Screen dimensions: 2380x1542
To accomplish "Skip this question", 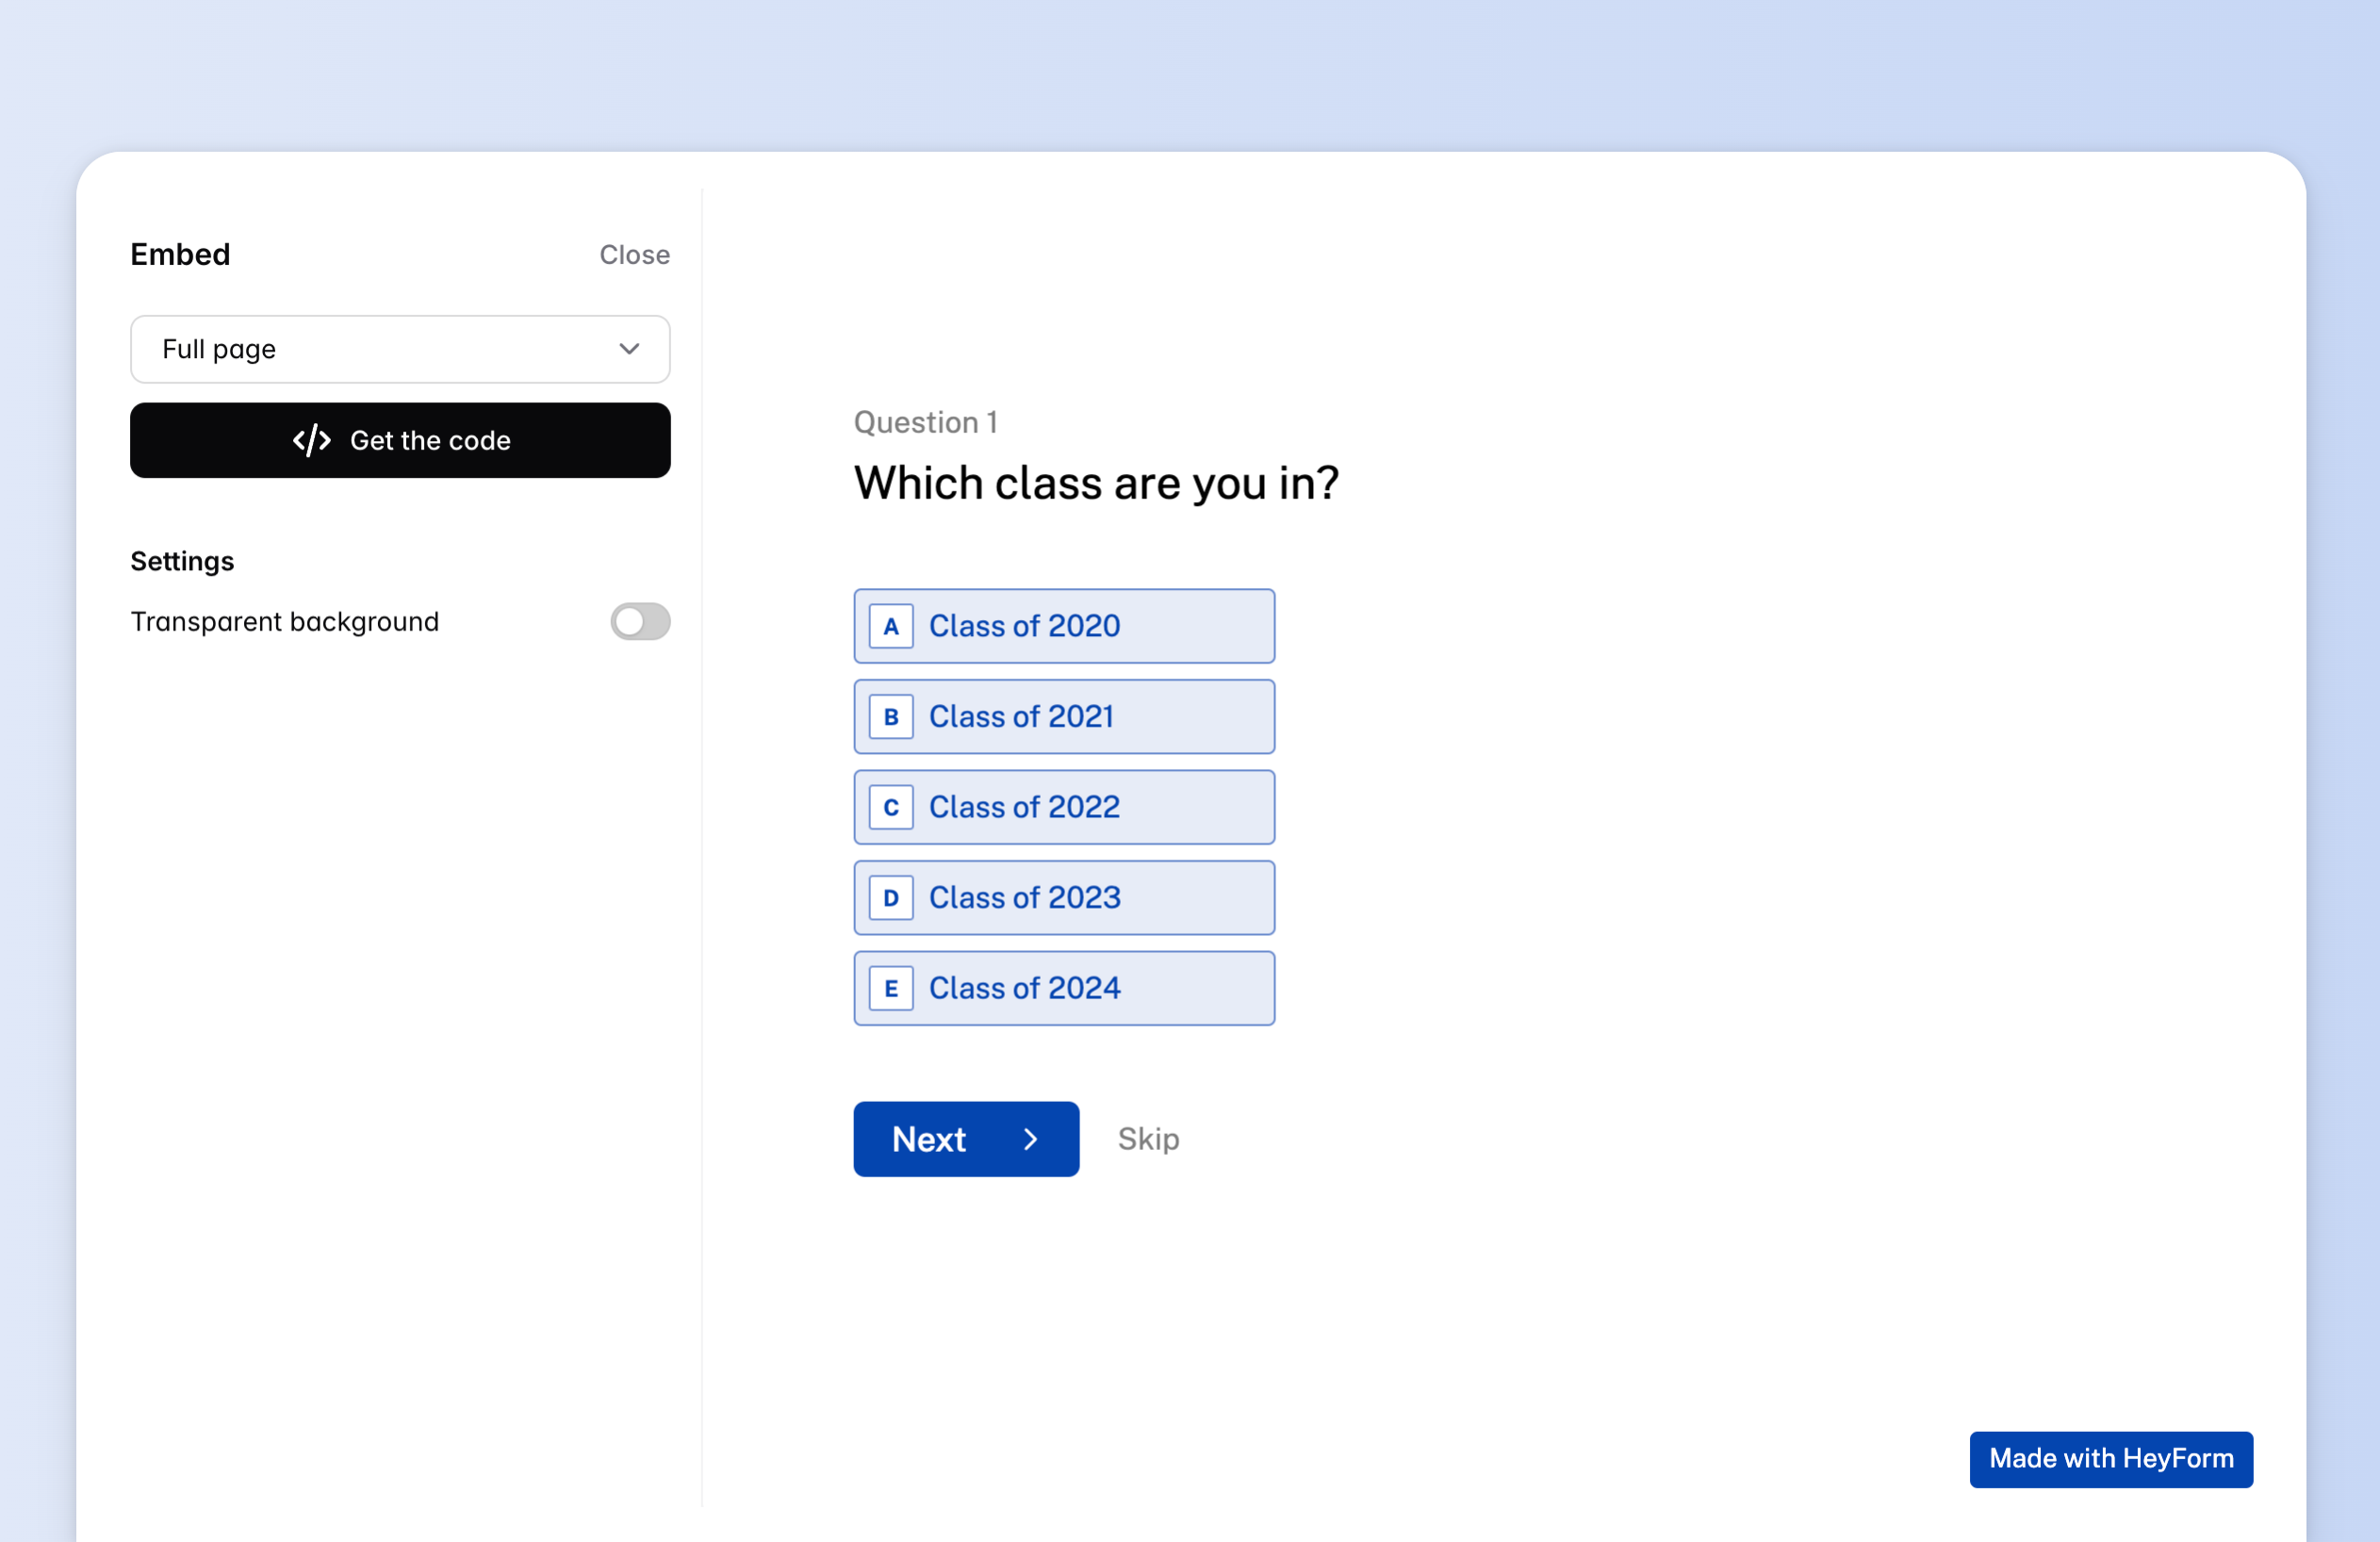I will pos(1148,1139).
